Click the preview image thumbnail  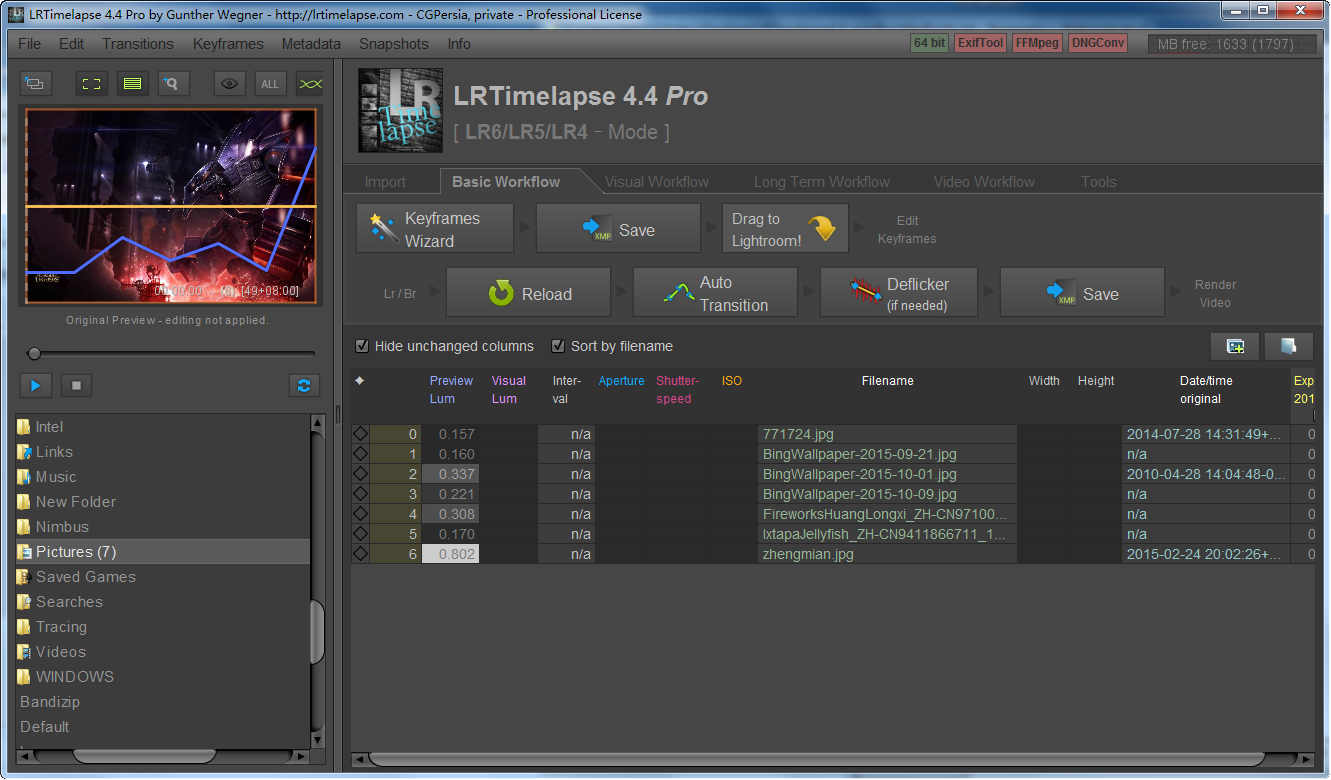pos(171,206)
